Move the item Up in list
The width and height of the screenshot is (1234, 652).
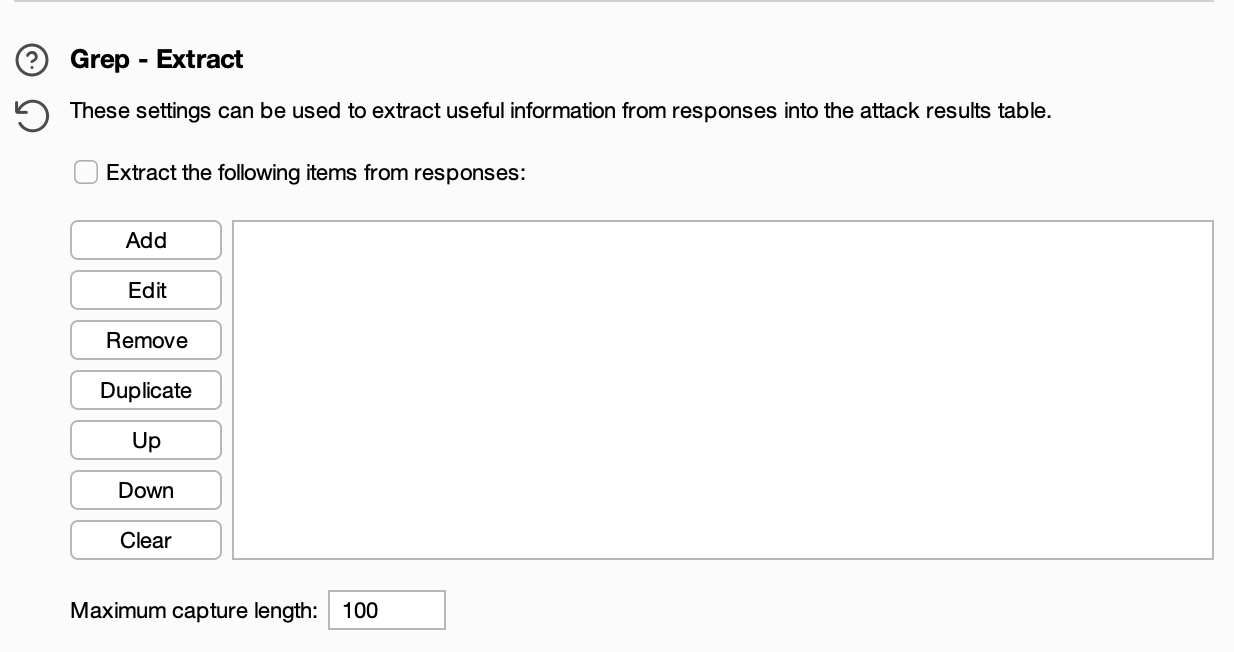tap(146, 441)
